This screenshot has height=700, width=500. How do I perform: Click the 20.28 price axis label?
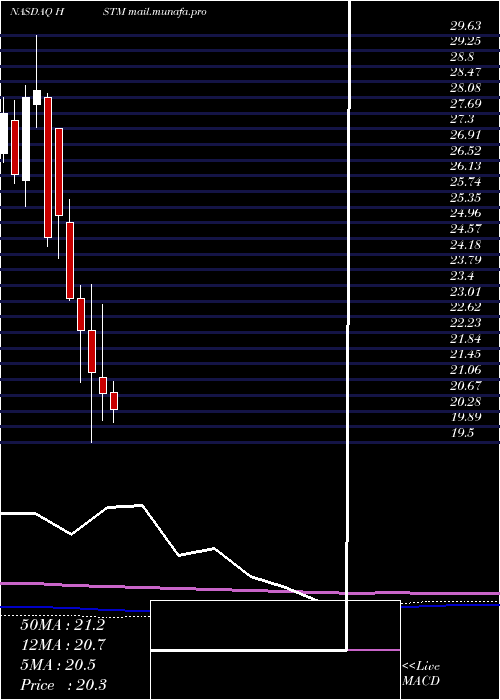point(465,401)
